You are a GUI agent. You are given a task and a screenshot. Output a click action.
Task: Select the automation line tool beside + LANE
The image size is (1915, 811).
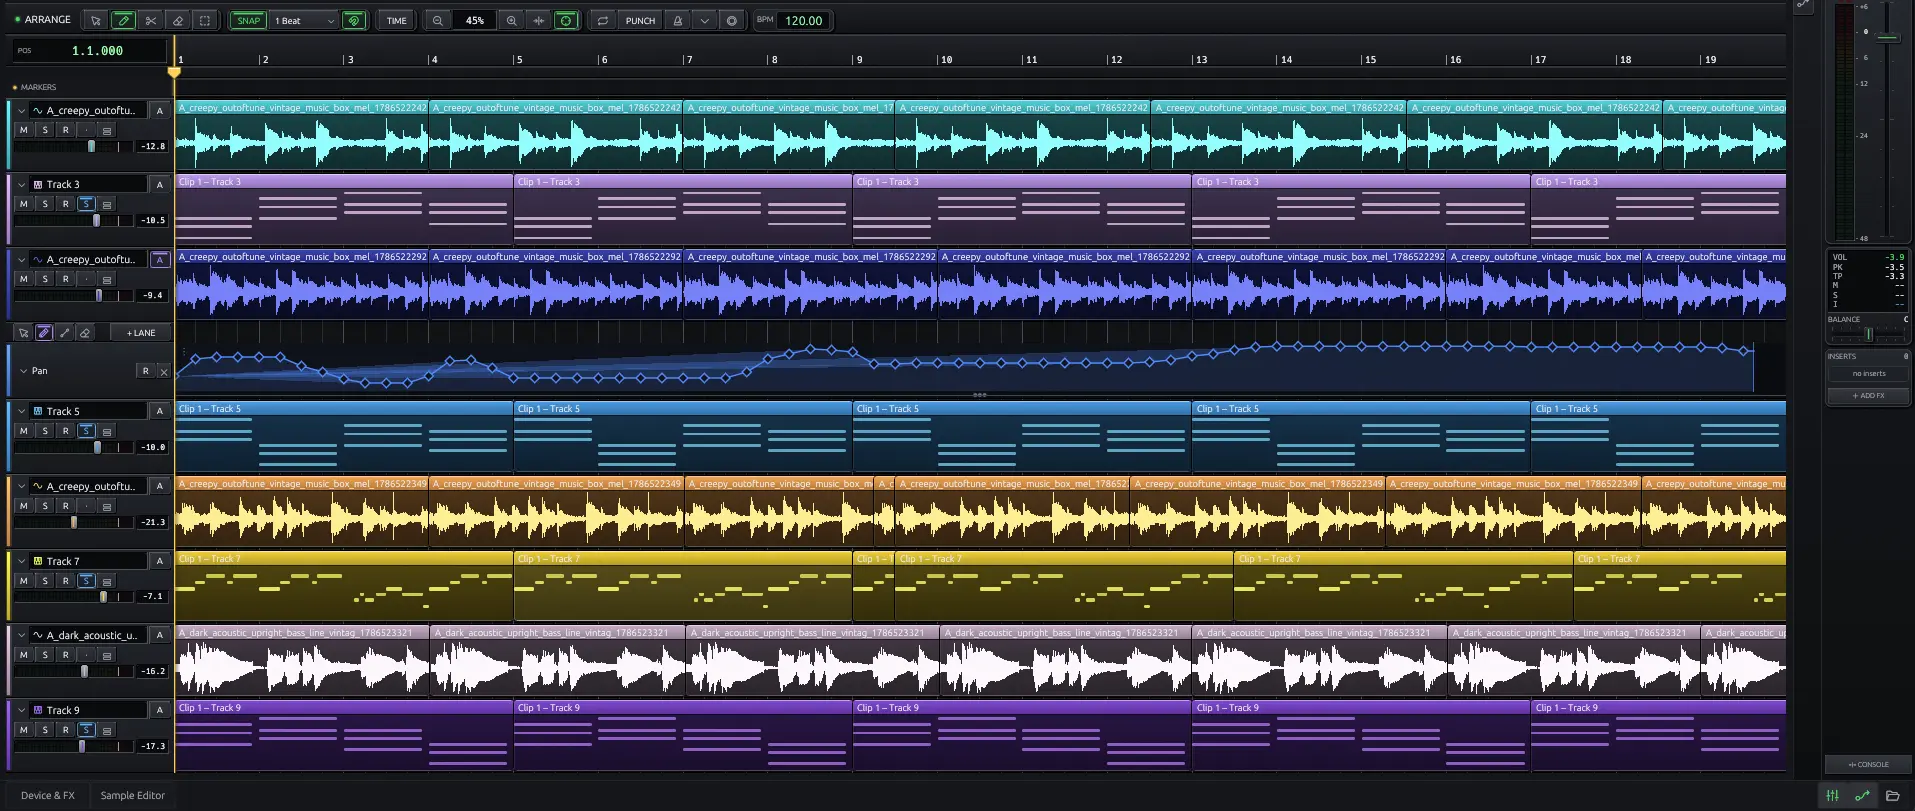tap(65, 333)
